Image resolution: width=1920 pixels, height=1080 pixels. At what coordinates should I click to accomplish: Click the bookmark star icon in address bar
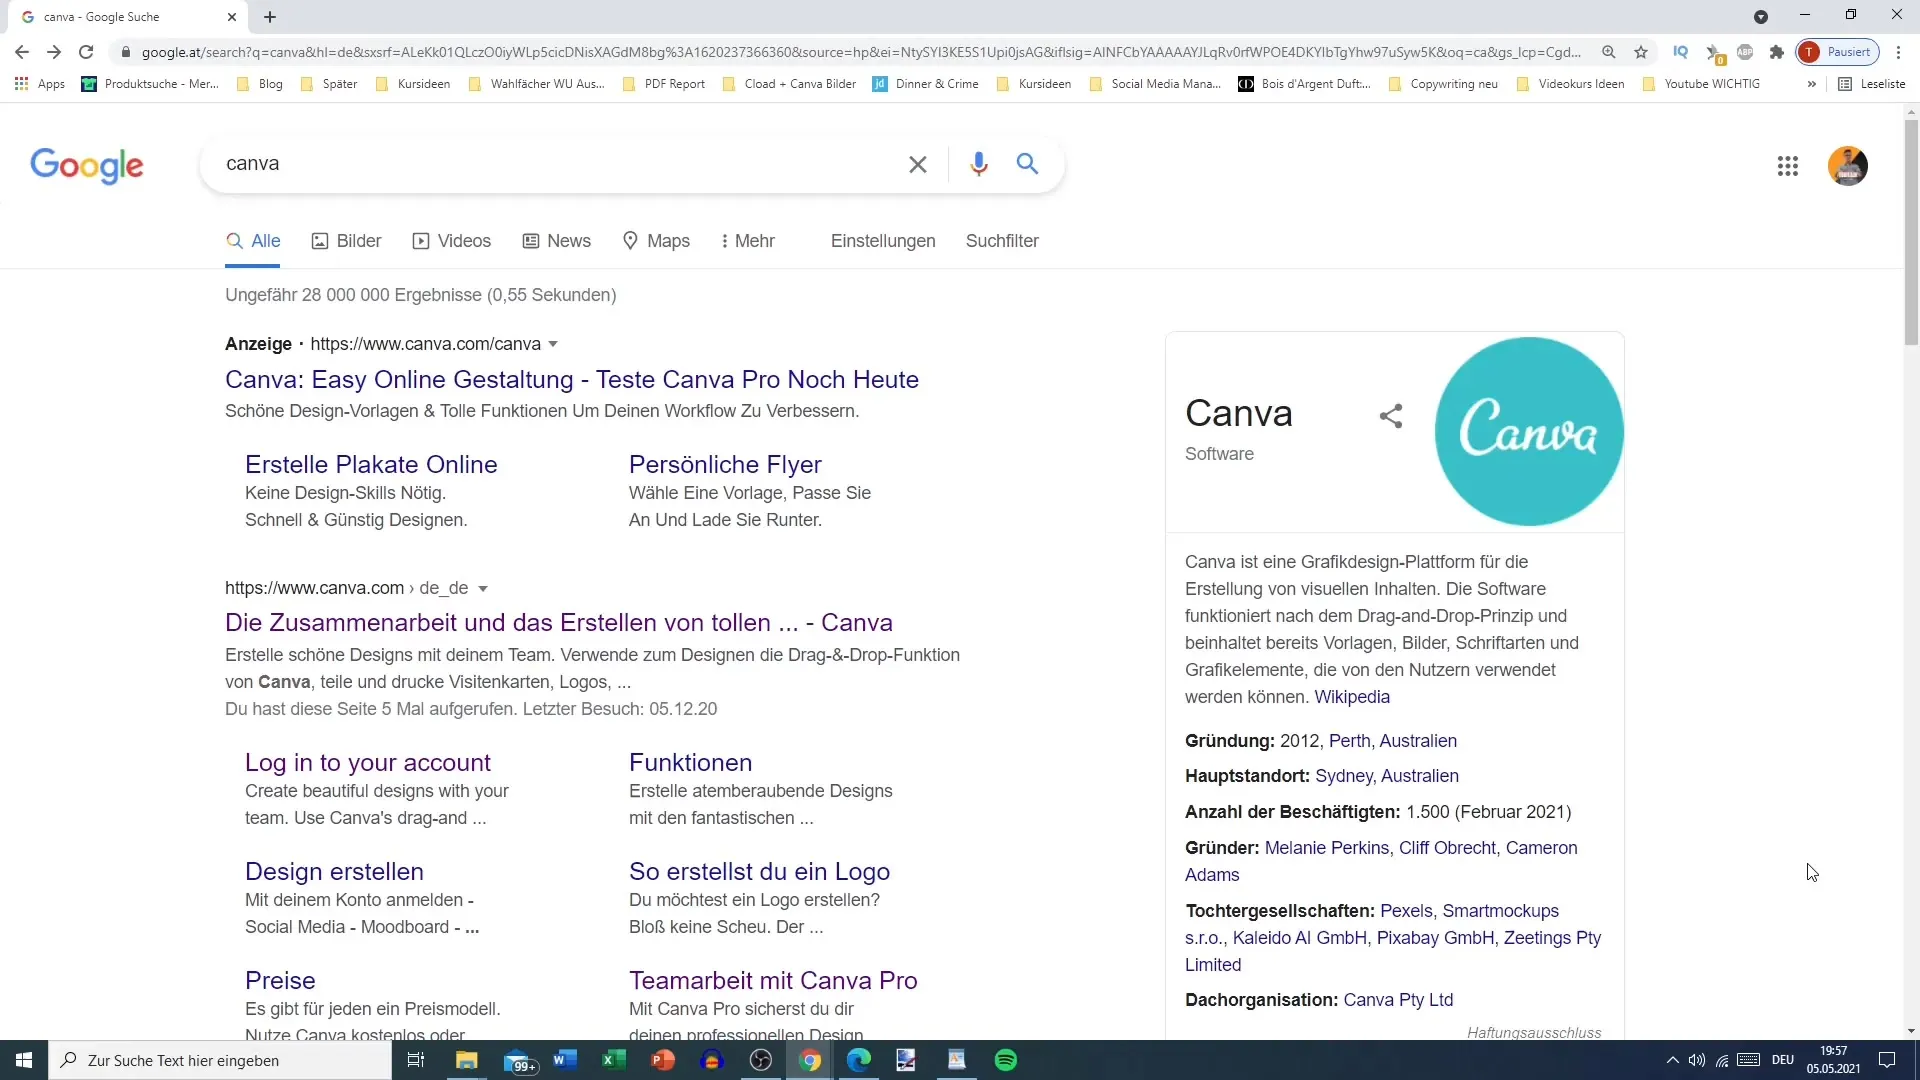click(1640, 53)
